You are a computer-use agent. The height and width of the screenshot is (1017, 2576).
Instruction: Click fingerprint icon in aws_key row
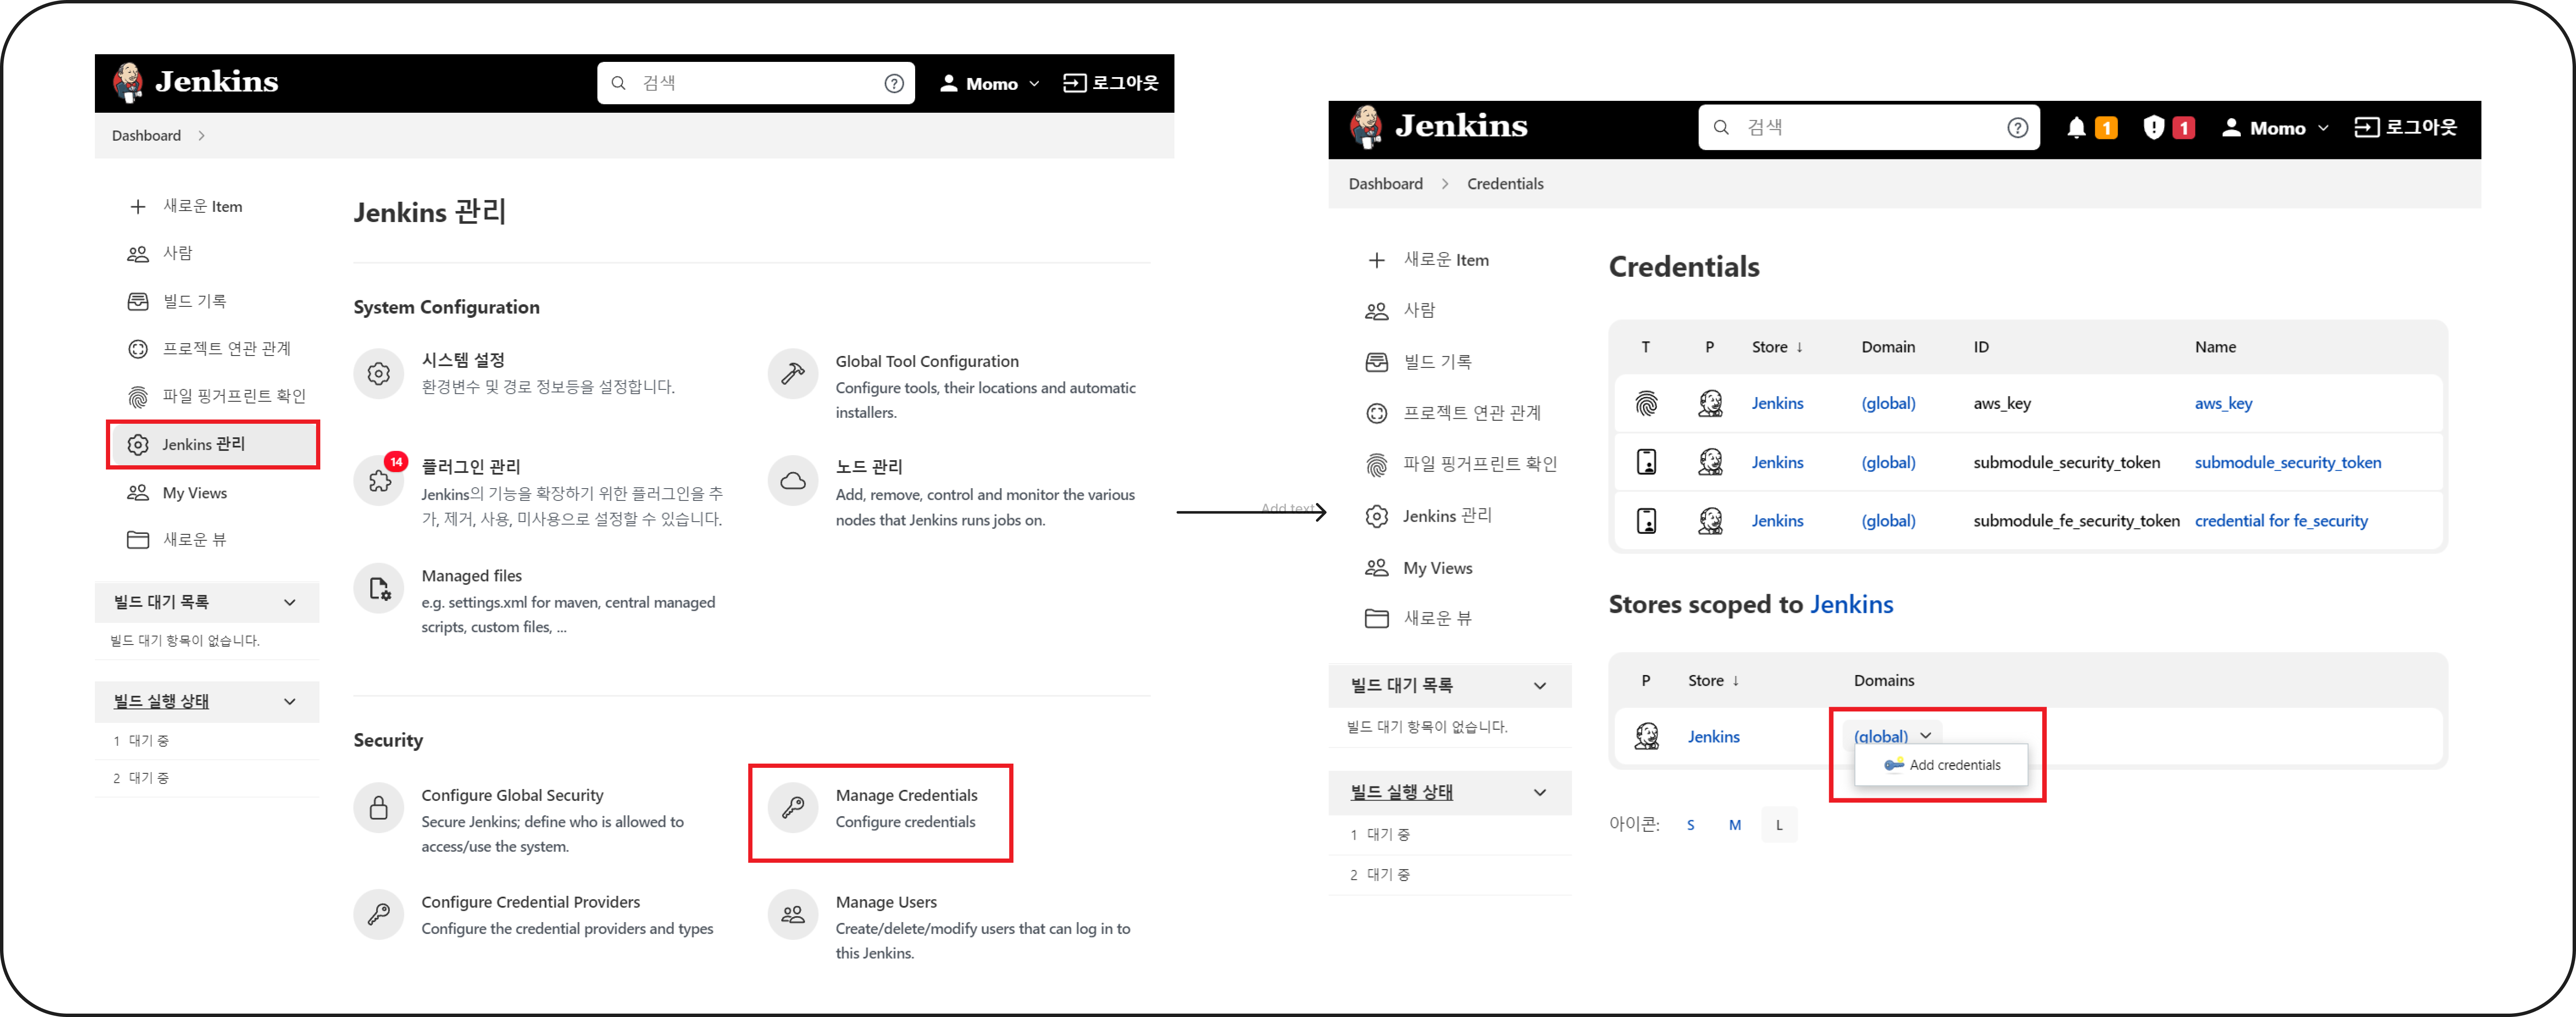[1646, 403]
